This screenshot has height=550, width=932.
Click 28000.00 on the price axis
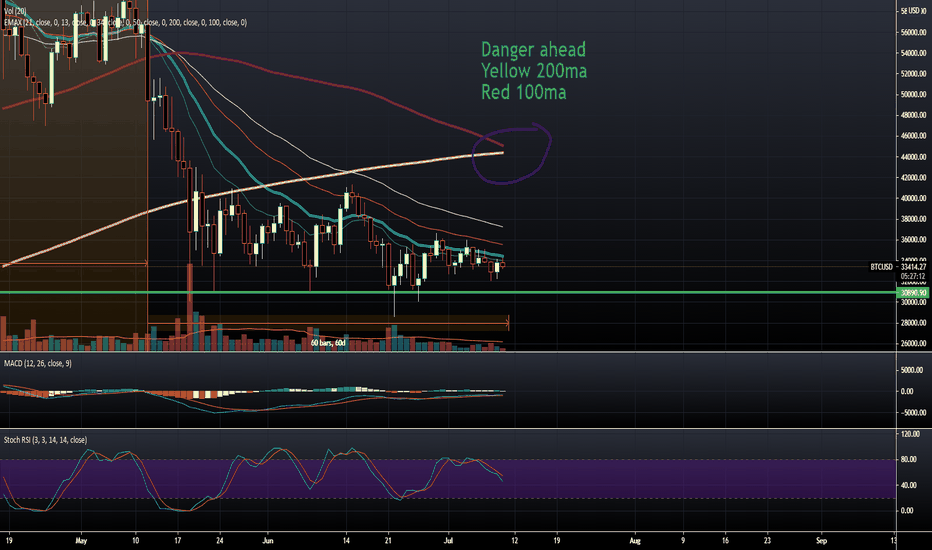pos(913,323)
